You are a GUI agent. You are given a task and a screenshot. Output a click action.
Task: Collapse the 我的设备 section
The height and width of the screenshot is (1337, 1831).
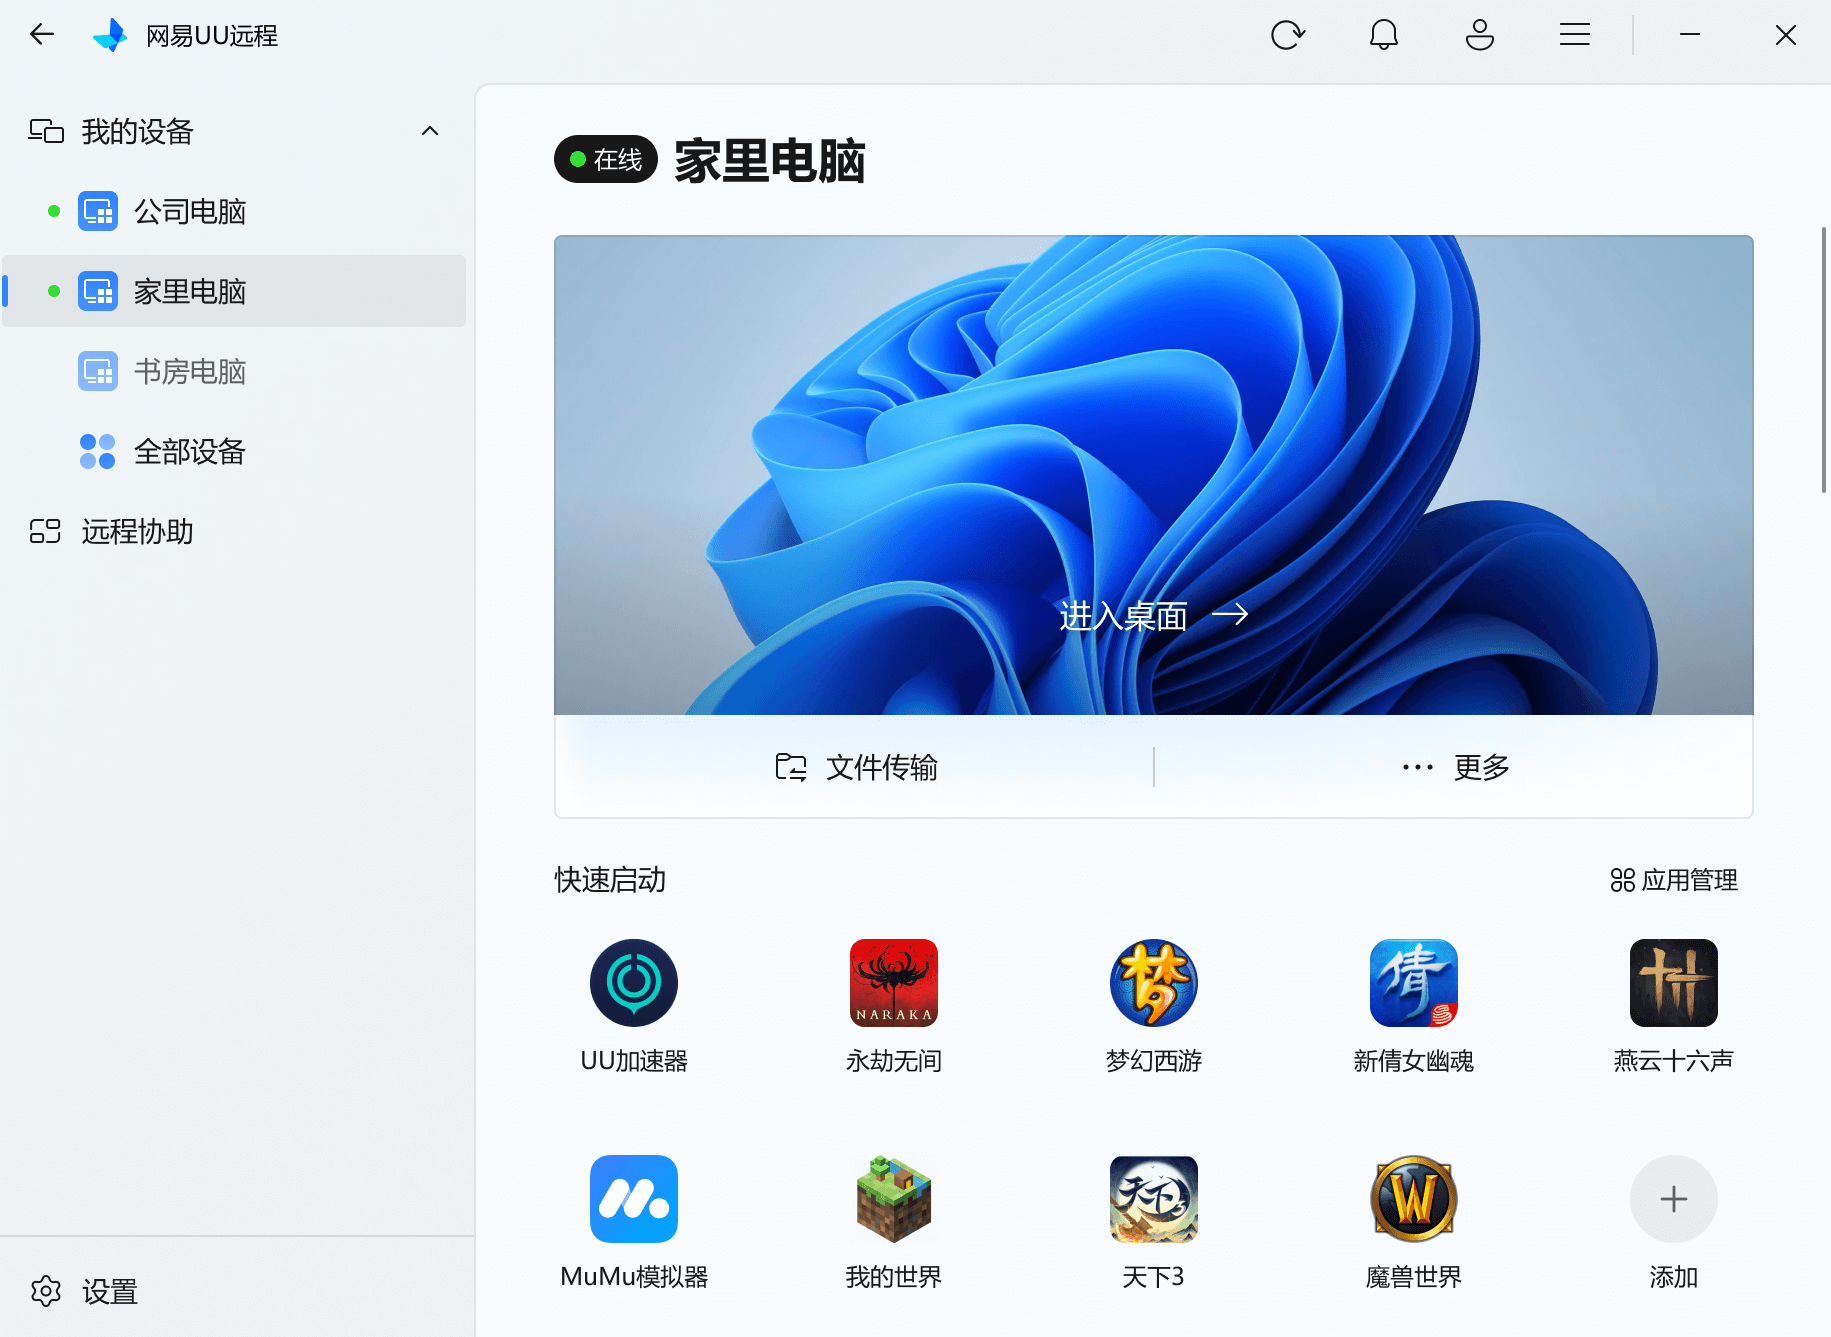(x=430, y=131)
